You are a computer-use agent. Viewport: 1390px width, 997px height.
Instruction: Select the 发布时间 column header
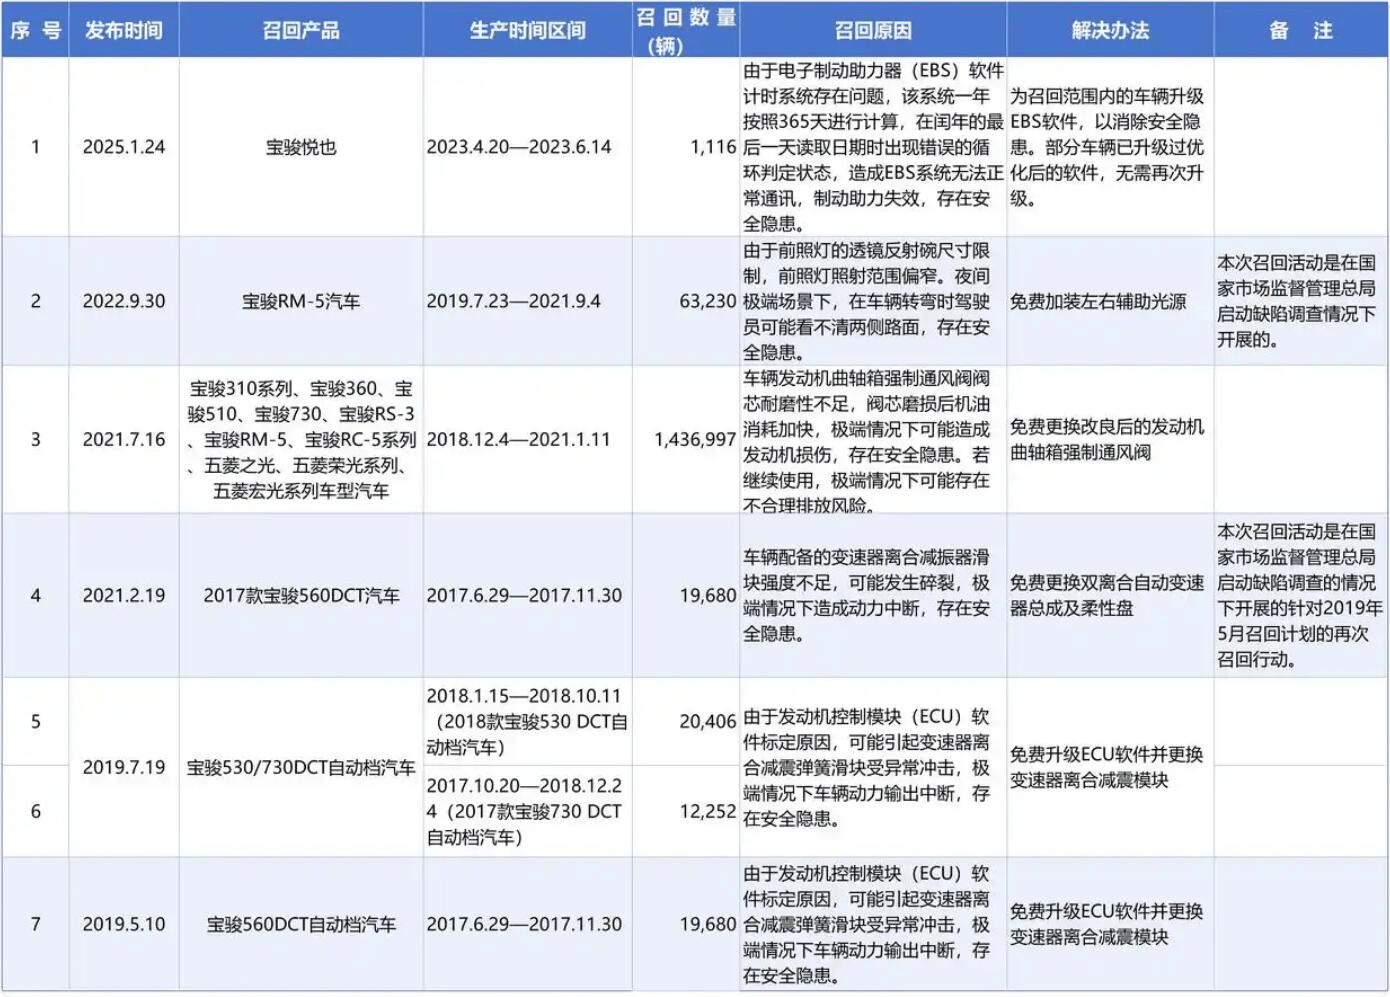coord(124,30)
